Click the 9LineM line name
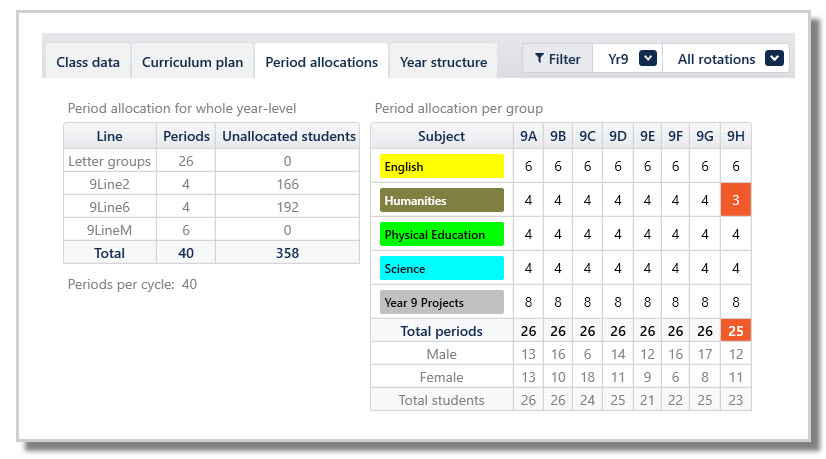The image size is (826, 459). point(110,229)
